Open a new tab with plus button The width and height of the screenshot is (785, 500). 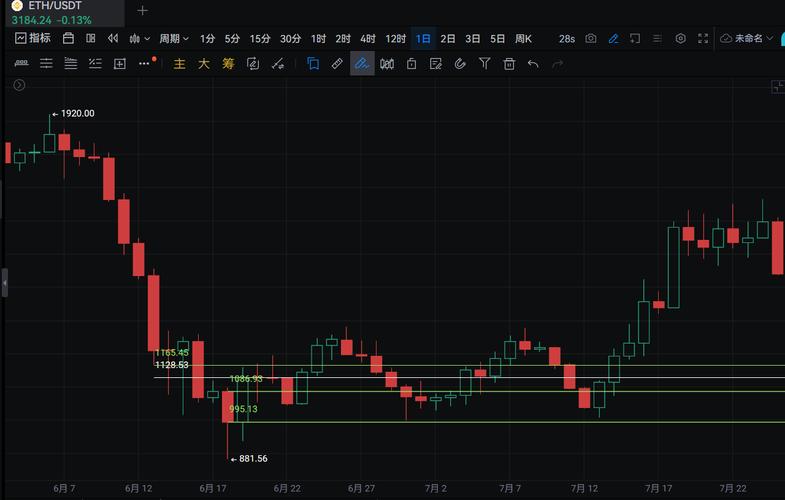[142, 11]
